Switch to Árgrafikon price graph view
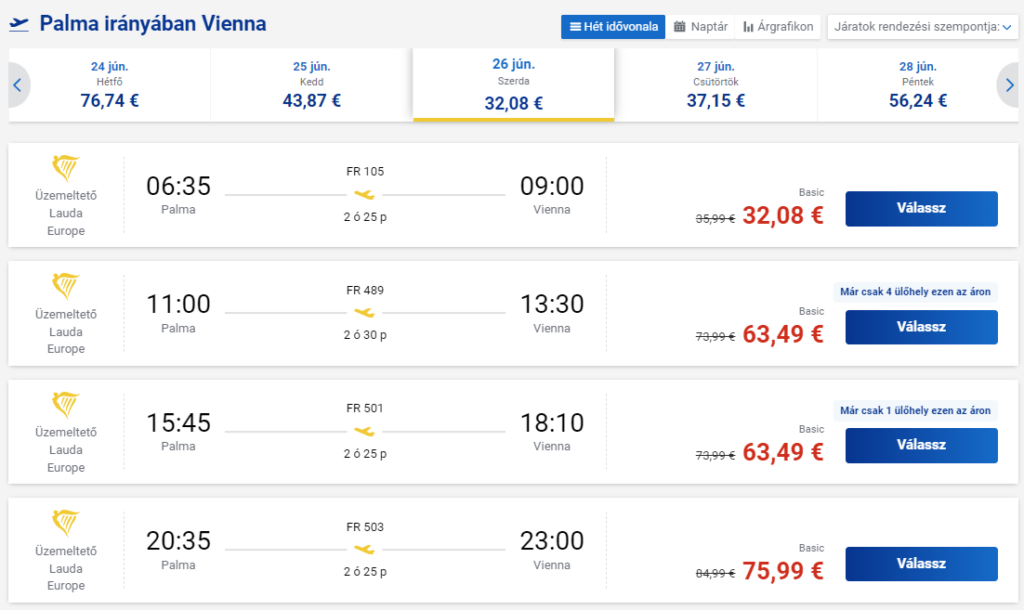Viewport: 1024px width, 610px height. (778, 27)
